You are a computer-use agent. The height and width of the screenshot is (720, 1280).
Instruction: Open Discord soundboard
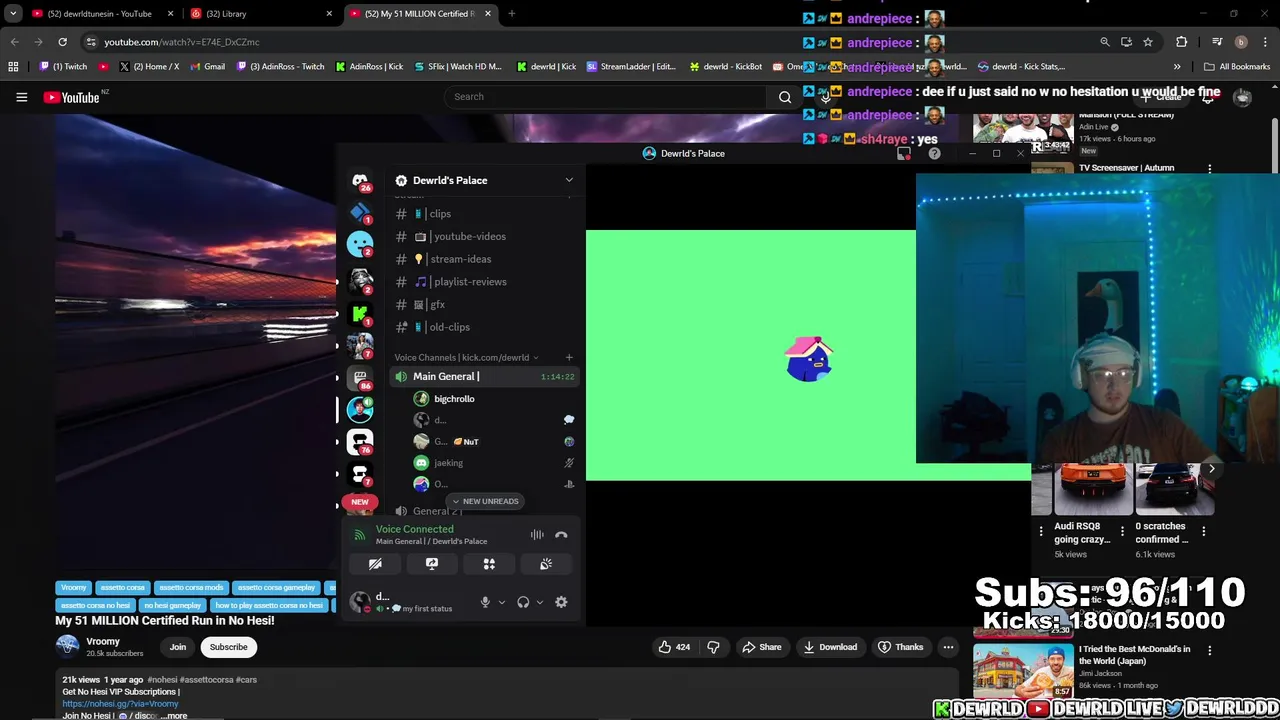[x=546, y=564]
